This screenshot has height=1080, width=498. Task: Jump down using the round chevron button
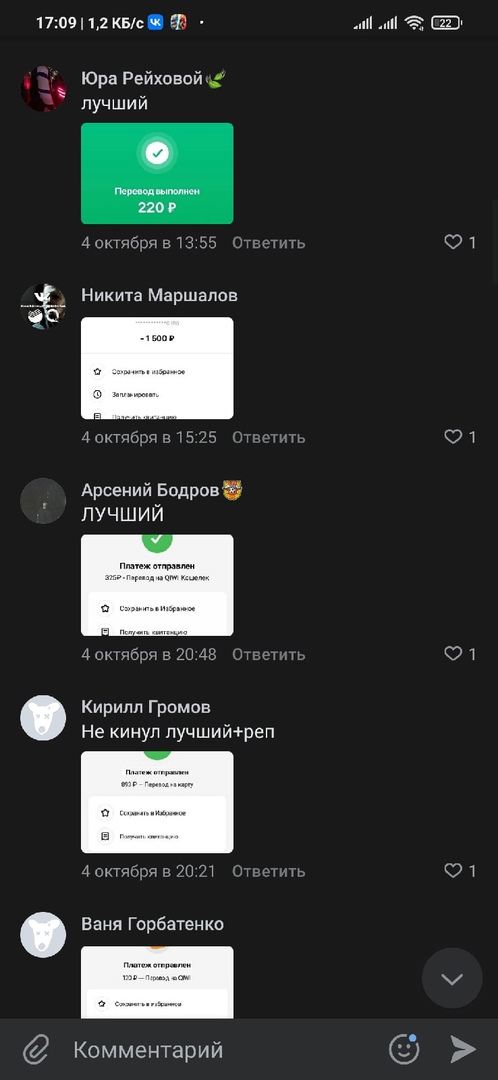pos(452,978)
